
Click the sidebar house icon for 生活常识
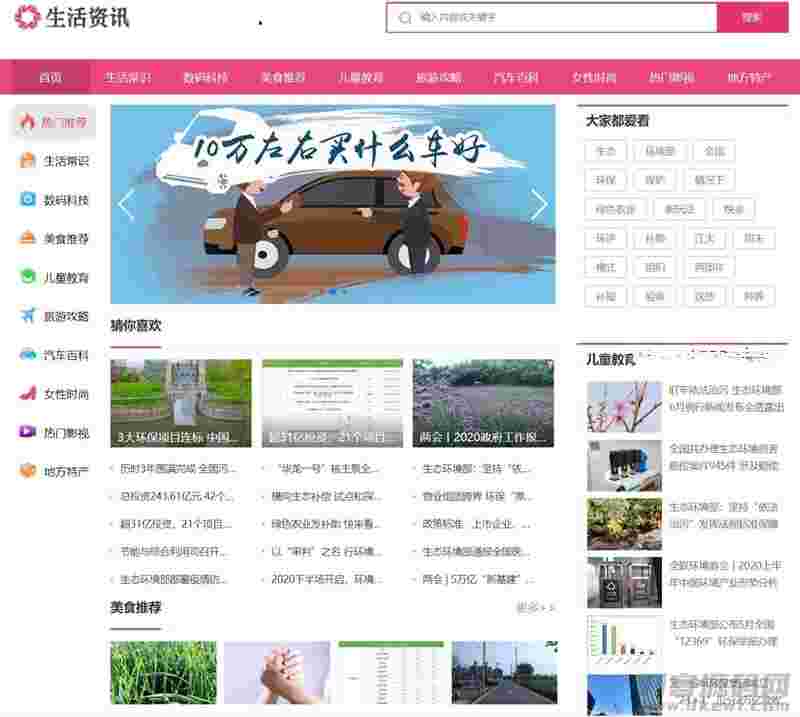[27, 161]
